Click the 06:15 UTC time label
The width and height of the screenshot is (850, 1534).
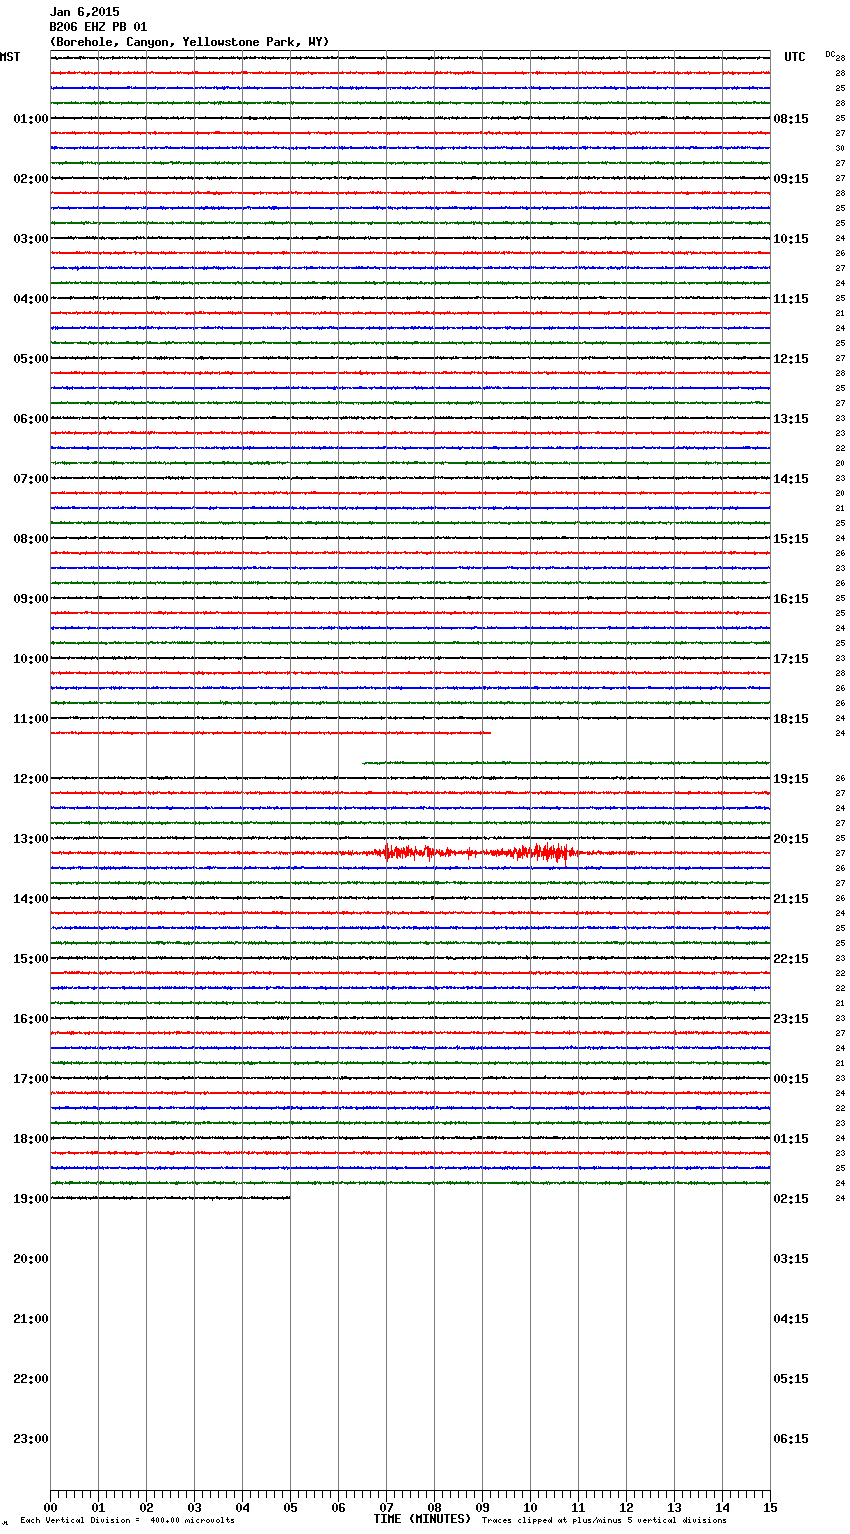(x=791, y=1439)
